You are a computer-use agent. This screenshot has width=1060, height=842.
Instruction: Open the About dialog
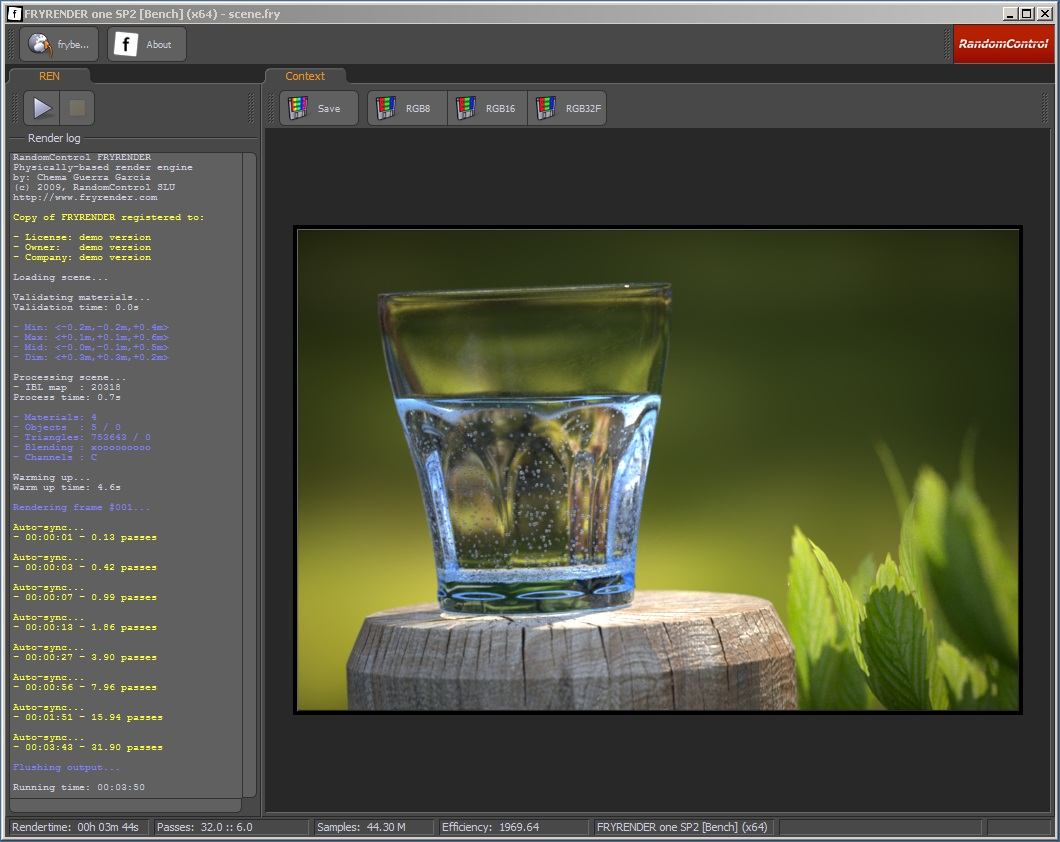point(147,44)
